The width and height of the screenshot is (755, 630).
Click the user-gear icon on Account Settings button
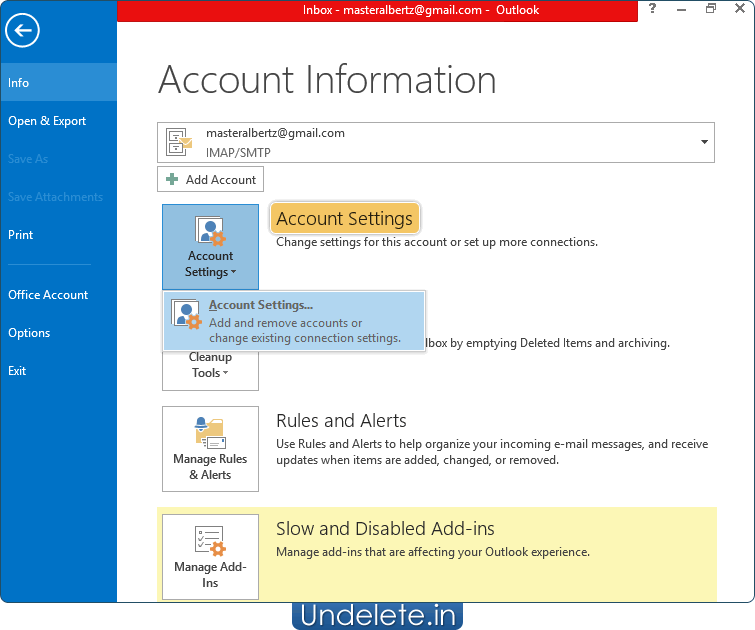point(210,231)
